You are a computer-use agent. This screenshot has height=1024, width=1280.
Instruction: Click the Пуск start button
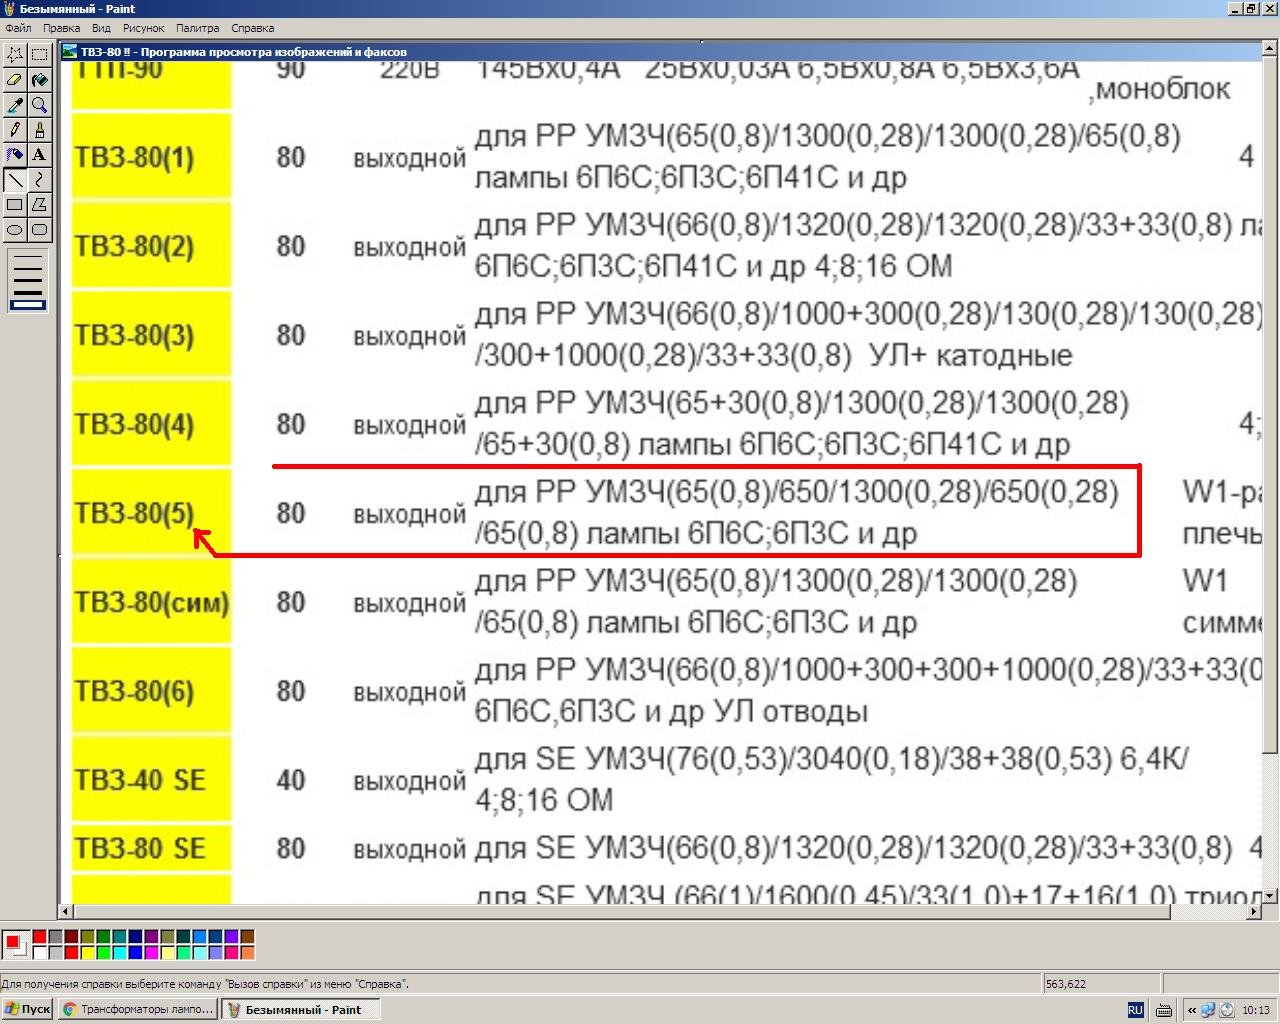tap(27, 1010)
